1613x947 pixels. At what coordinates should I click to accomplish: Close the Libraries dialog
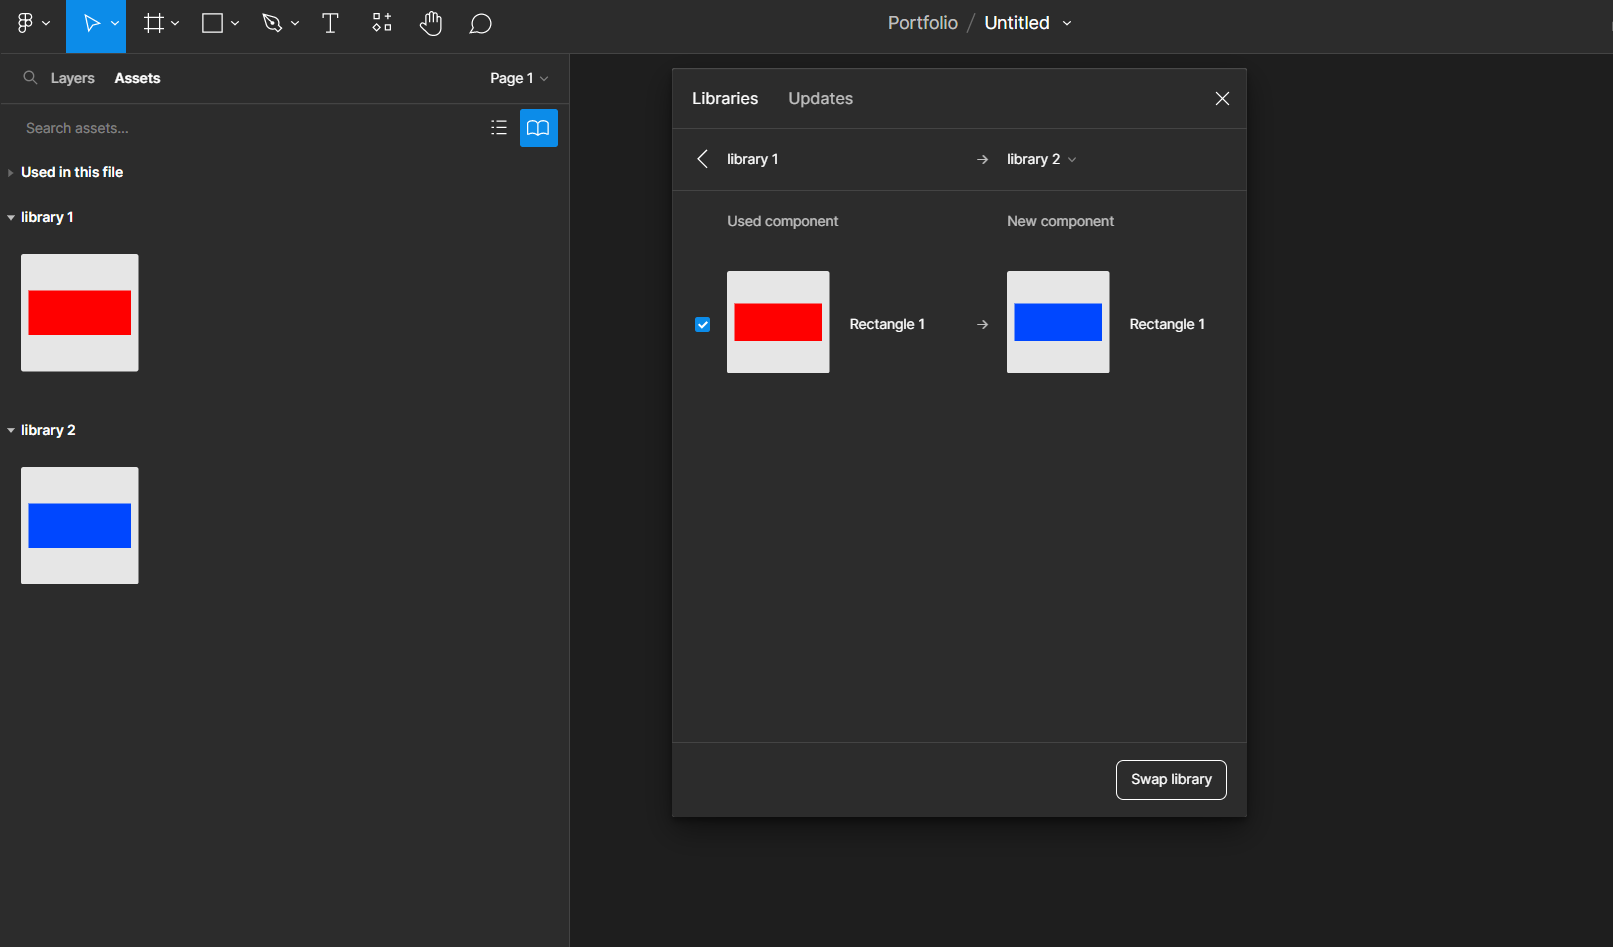pos(1222,98)
